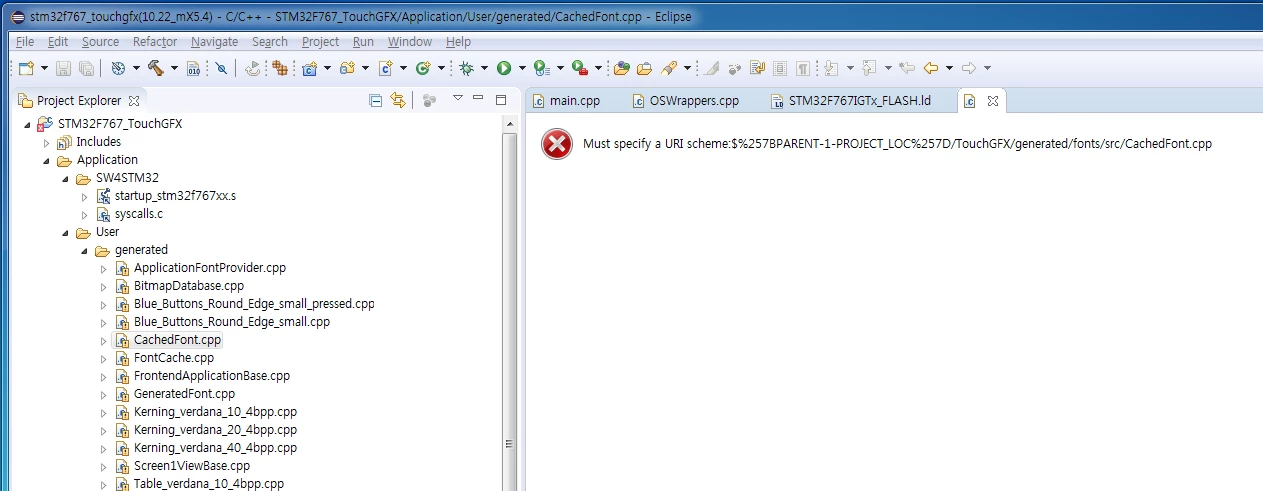
Task: Open Debug configurations dropdown arrow
Action: [484, 68]
